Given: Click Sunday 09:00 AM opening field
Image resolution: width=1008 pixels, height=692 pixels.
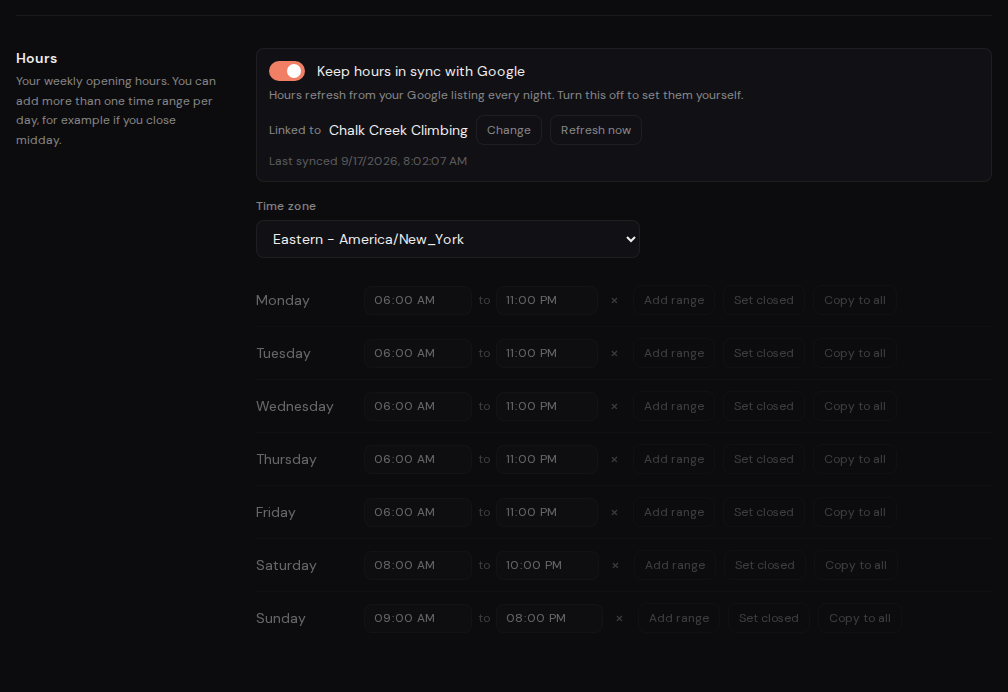Looking at the screenshot, I should point(418,618).
